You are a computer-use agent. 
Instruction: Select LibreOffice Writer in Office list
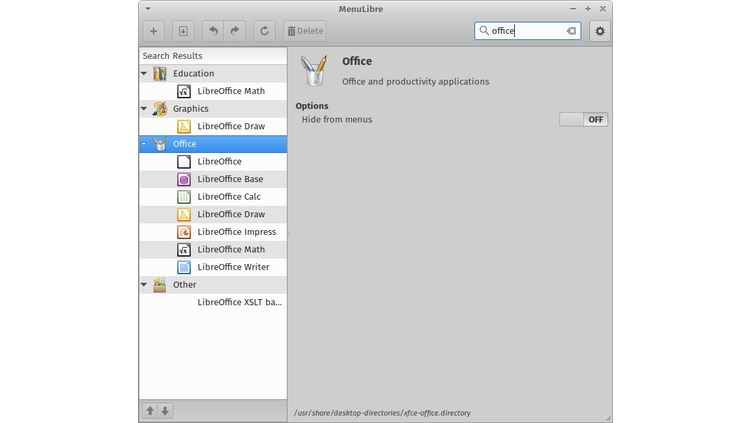232,267
